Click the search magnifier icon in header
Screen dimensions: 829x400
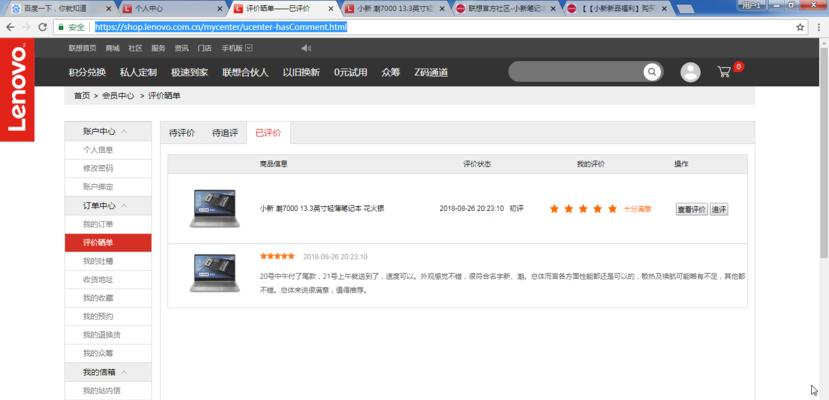(652, 71)
